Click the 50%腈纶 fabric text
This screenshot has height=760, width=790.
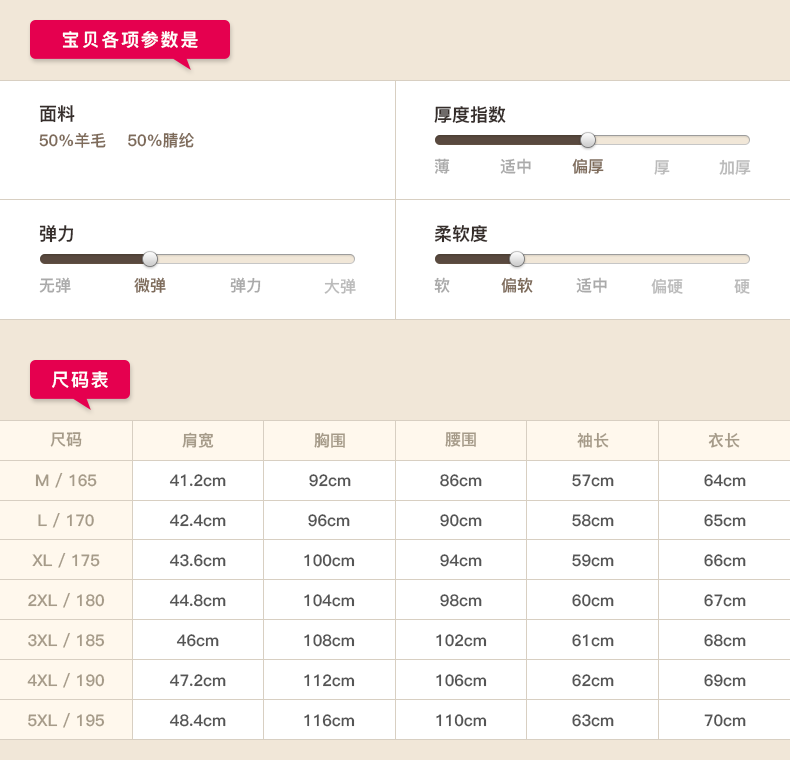tap(160, 141)
